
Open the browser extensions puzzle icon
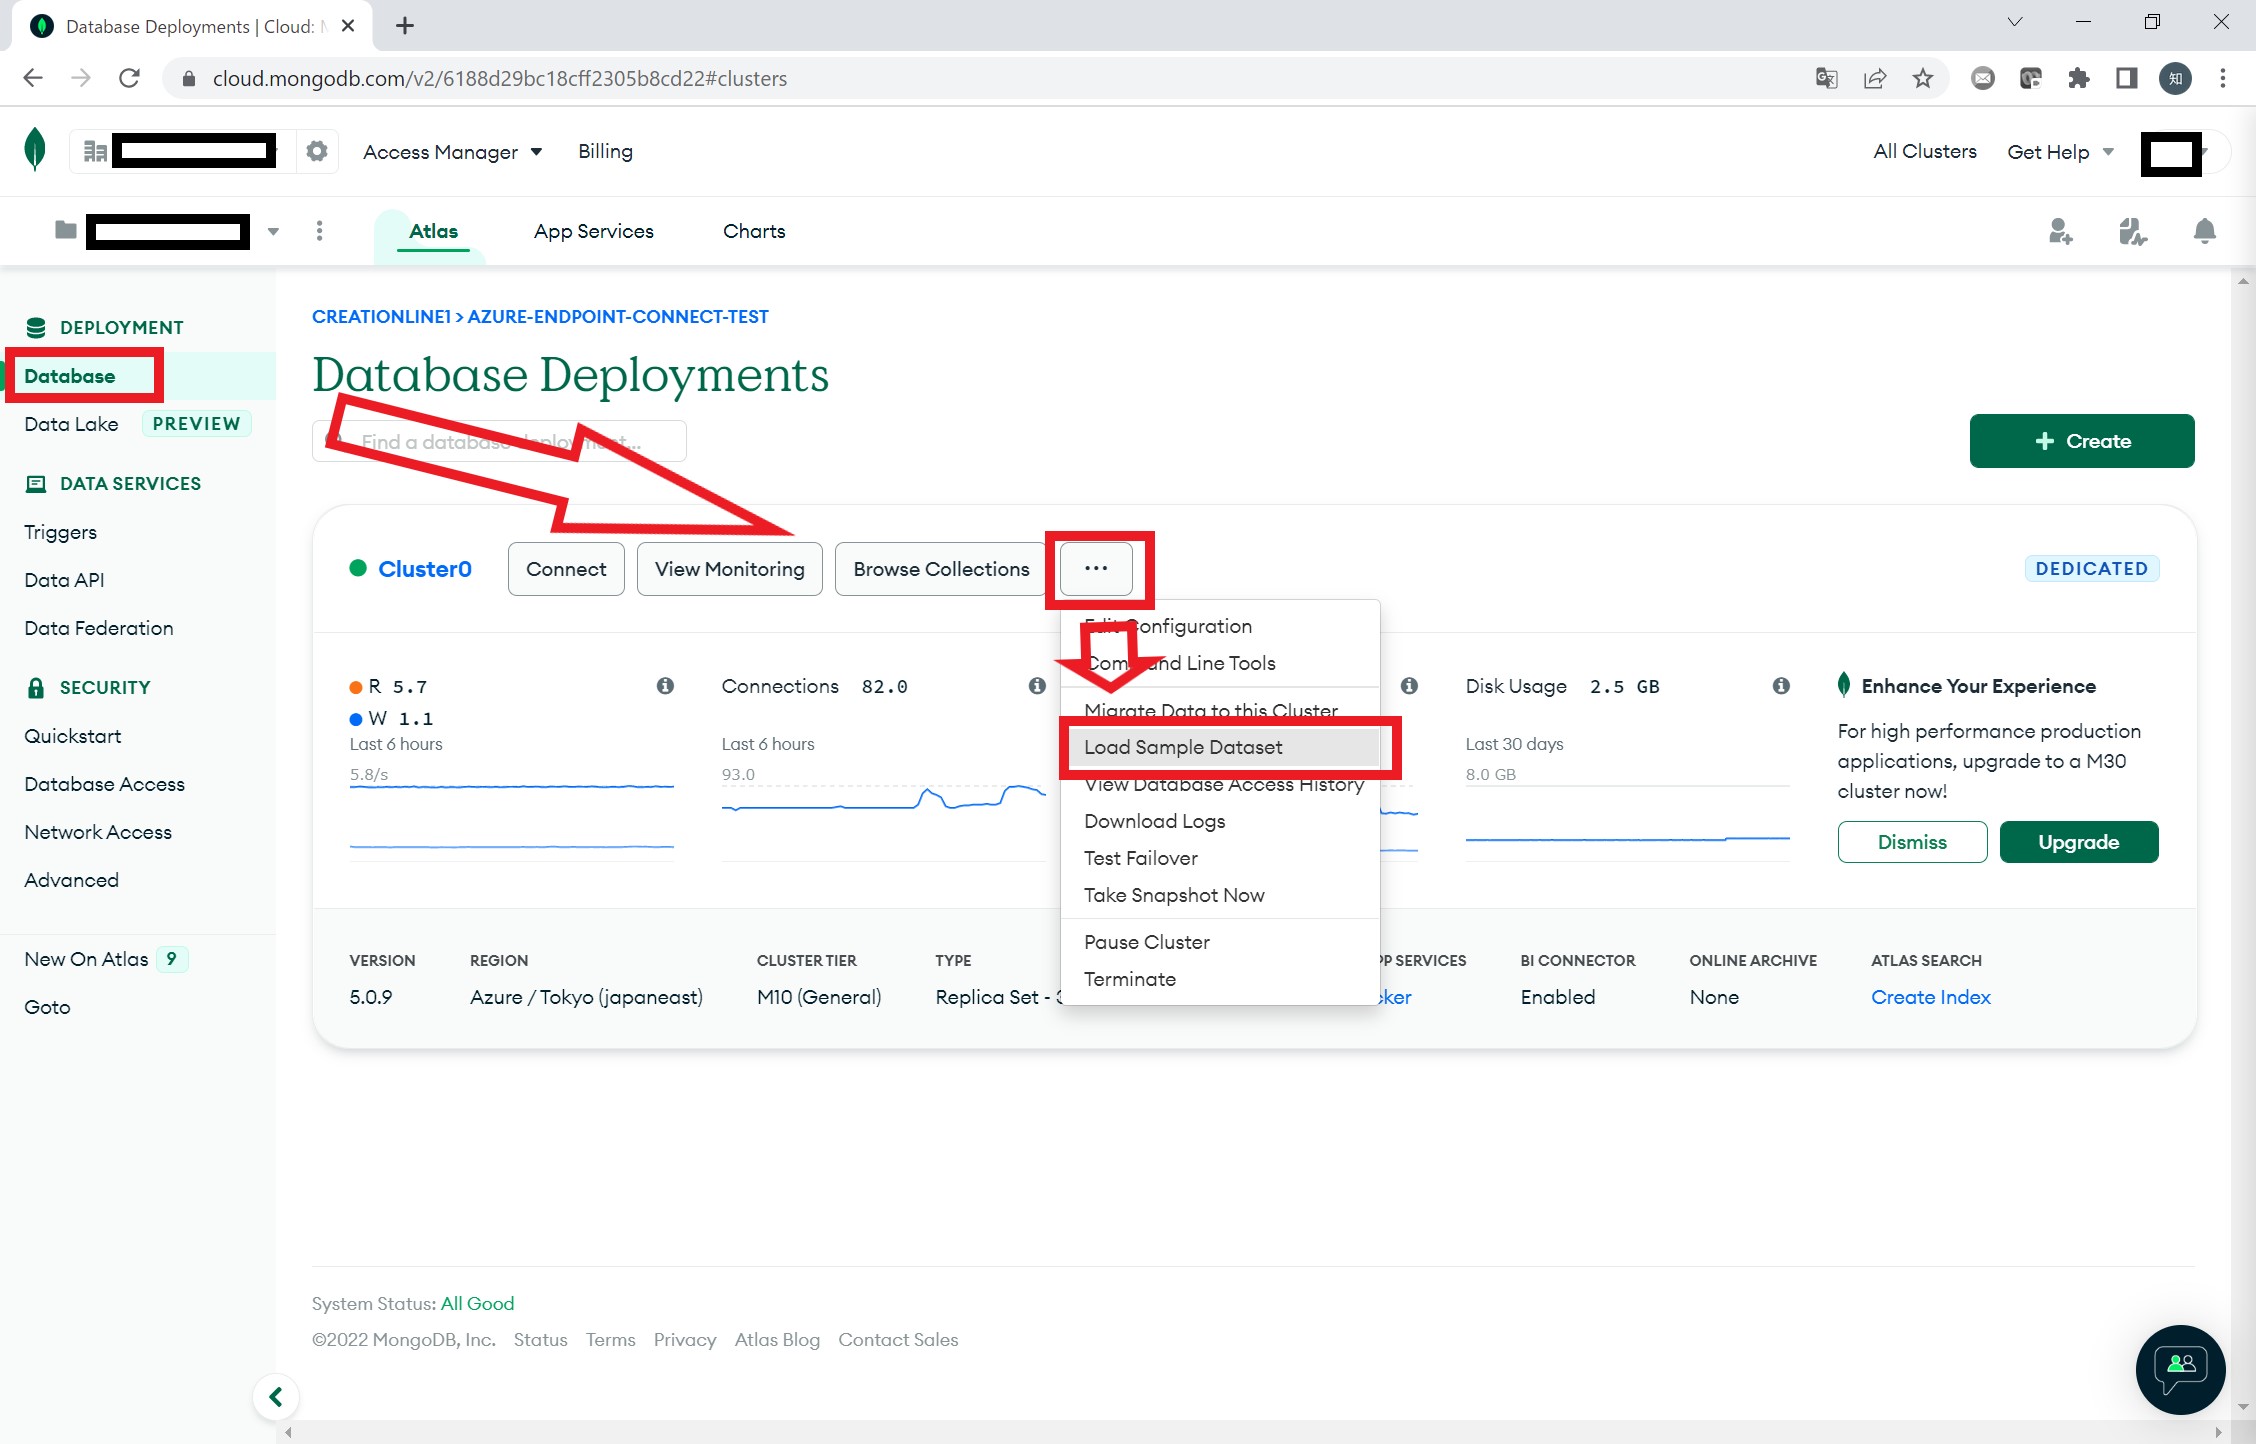[2078, 78]
